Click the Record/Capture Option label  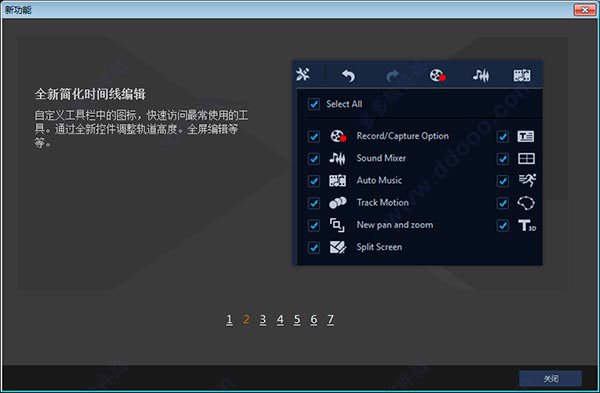(403, 136)
